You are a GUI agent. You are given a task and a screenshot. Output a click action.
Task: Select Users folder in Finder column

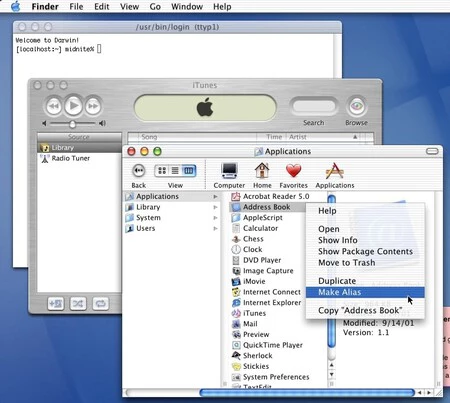click(172, 229)
